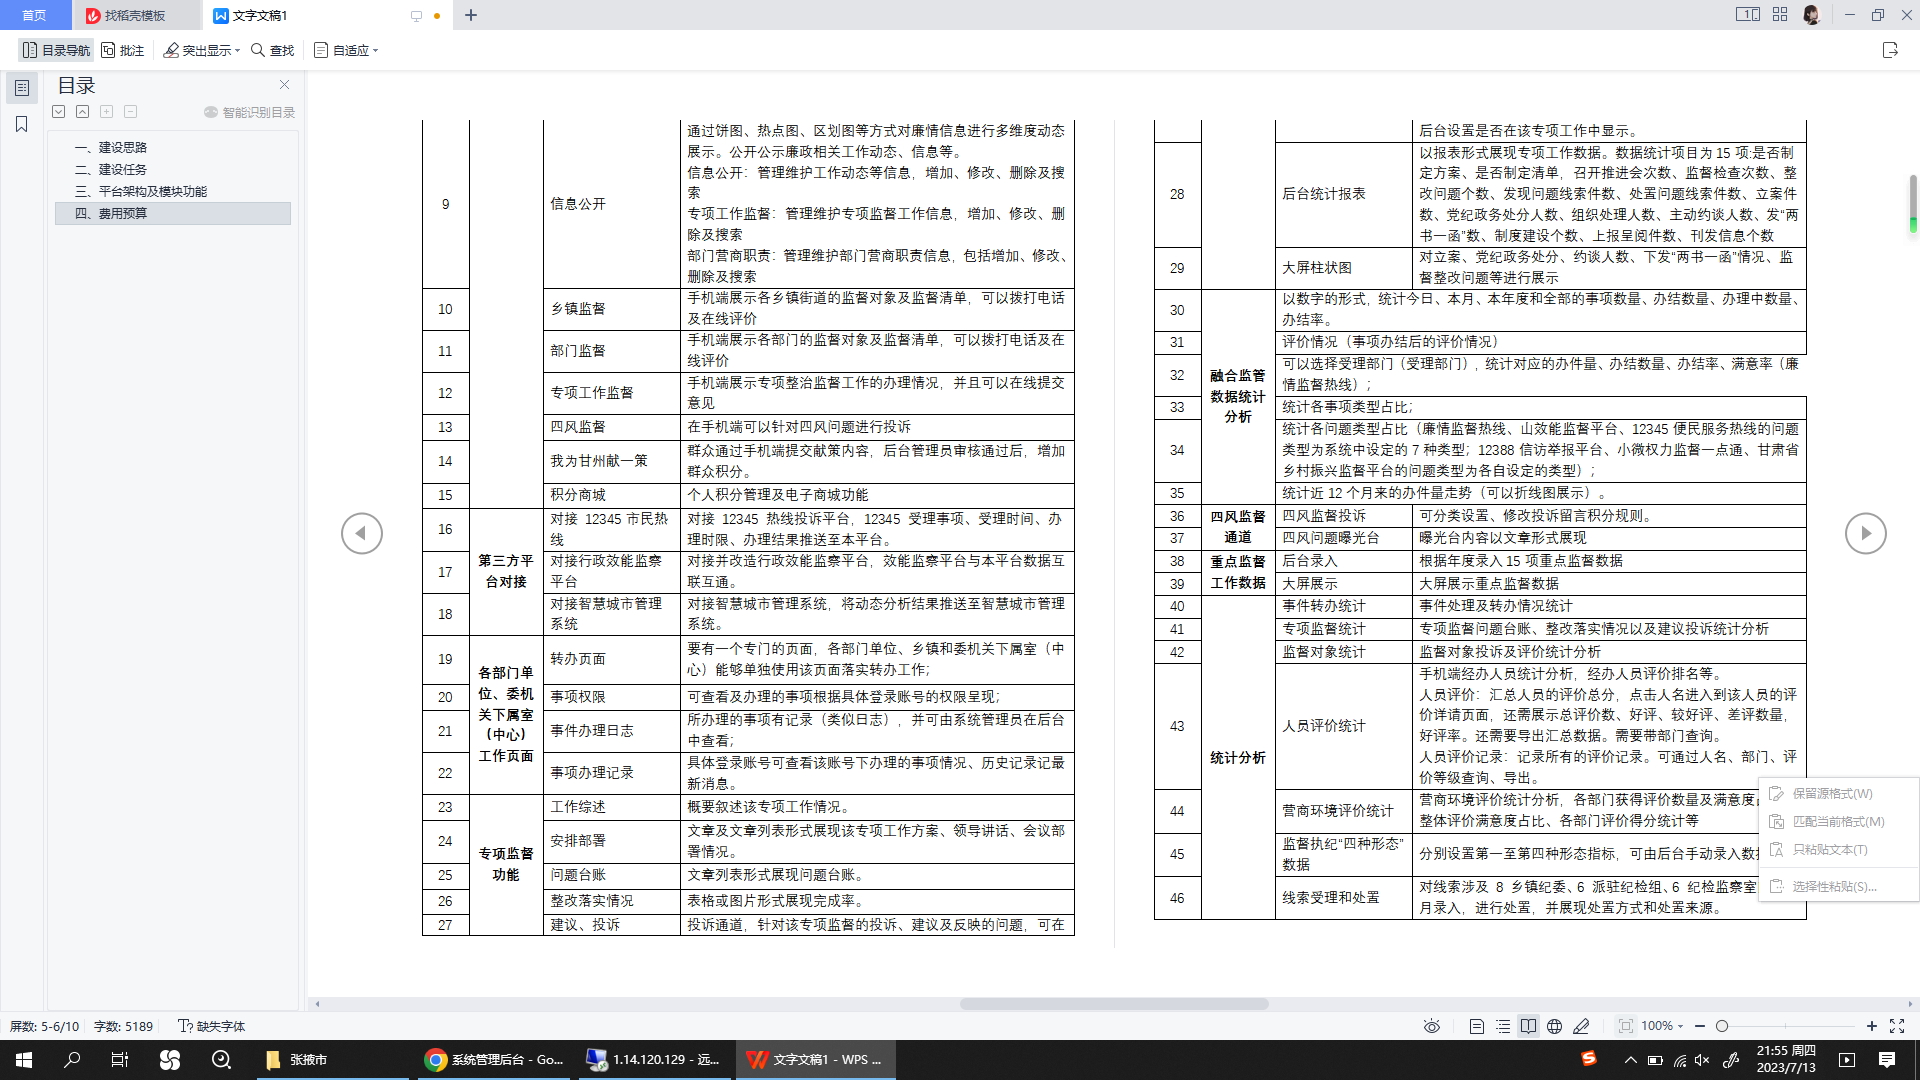
Task: Click the demote heading minus icon
Action: (x=130, y=112)
